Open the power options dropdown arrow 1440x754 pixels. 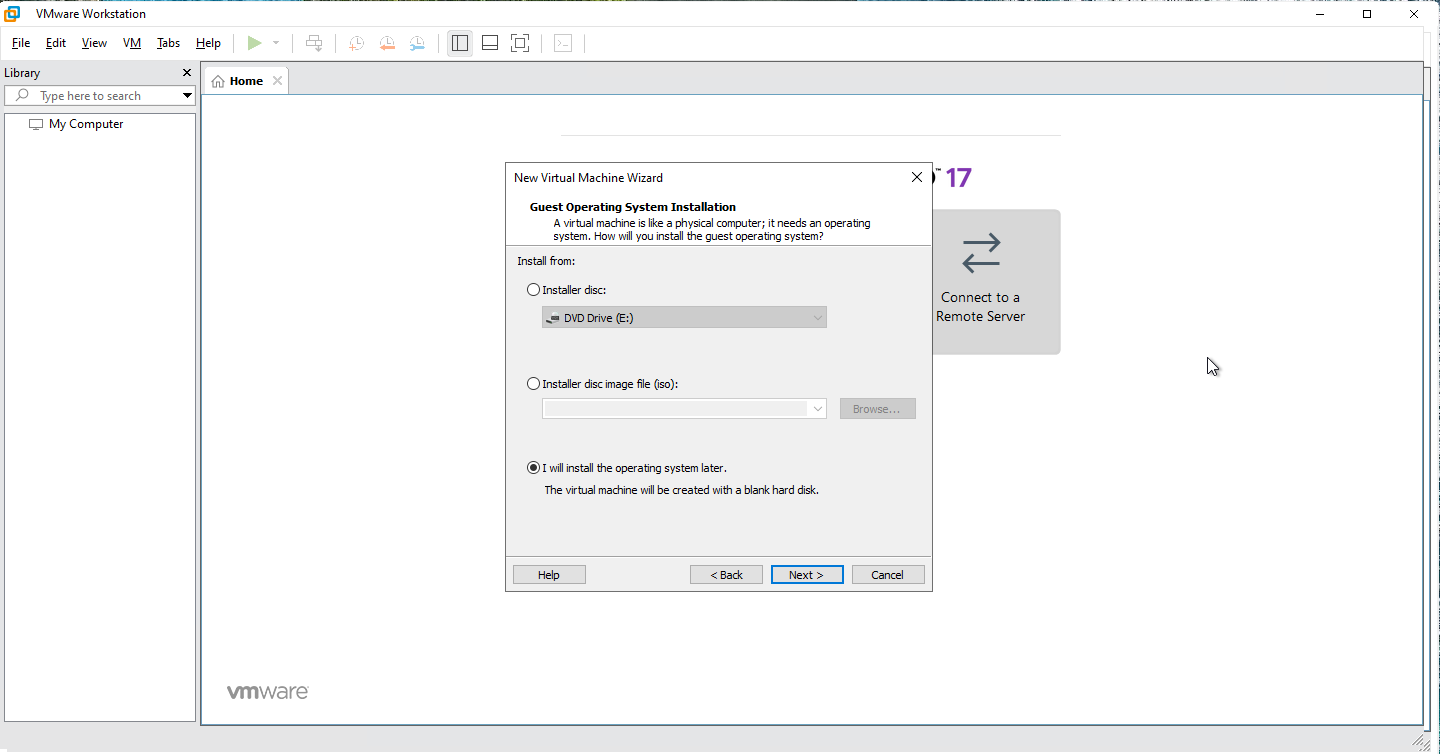click(x=276, y=43)
